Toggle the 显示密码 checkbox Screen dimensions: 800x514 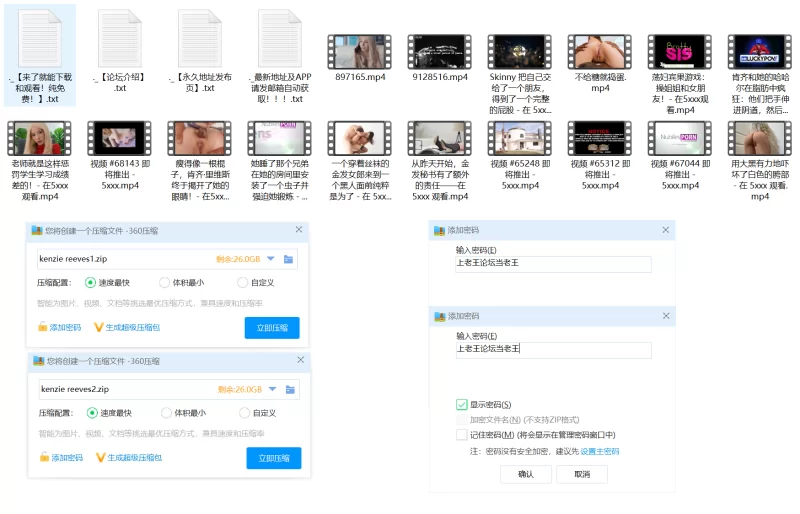[x=461, y=404]
